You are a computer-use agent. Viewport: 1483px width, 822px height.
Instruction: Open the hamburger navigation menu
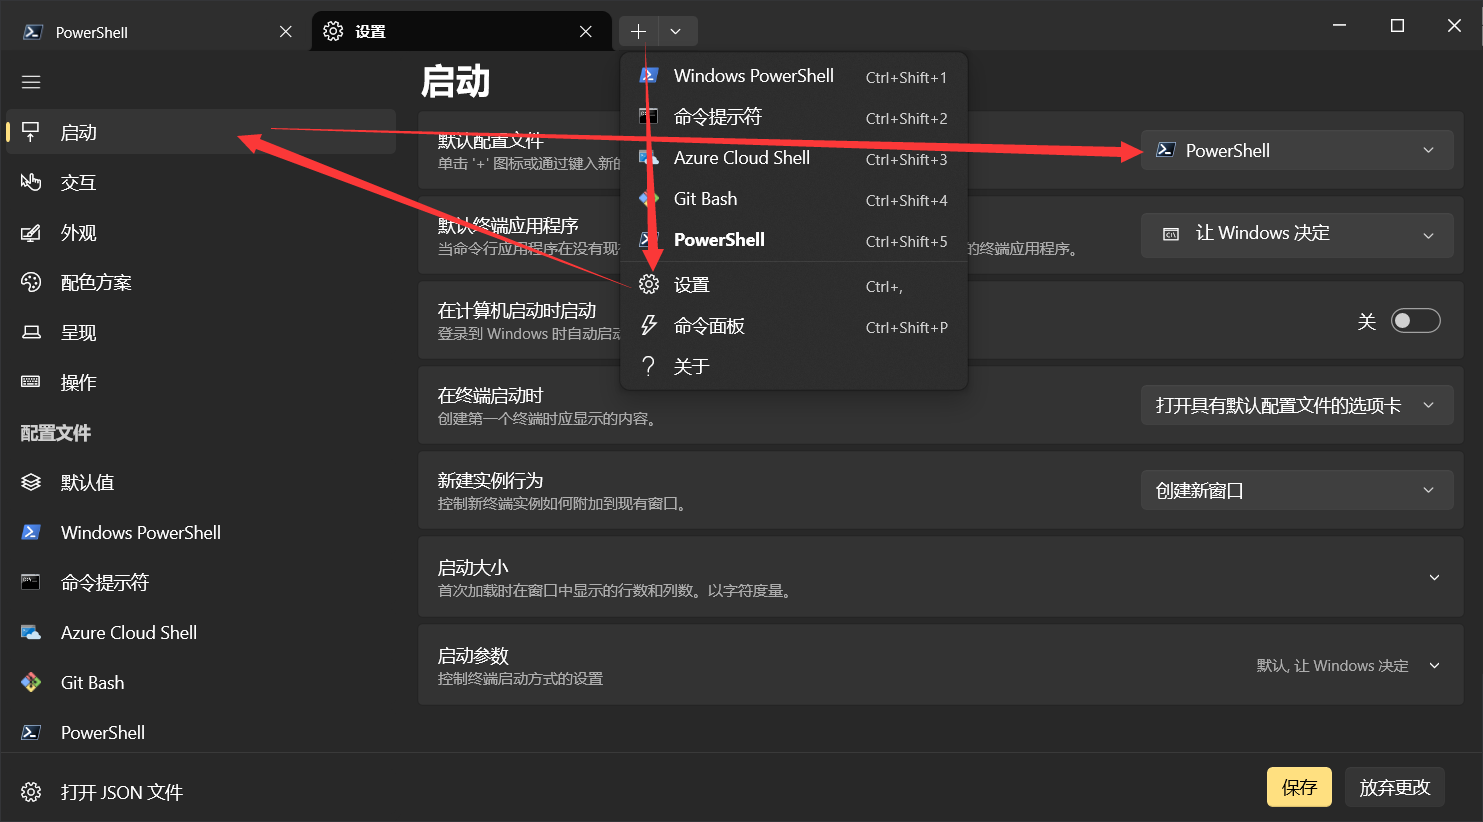[31, 82]
